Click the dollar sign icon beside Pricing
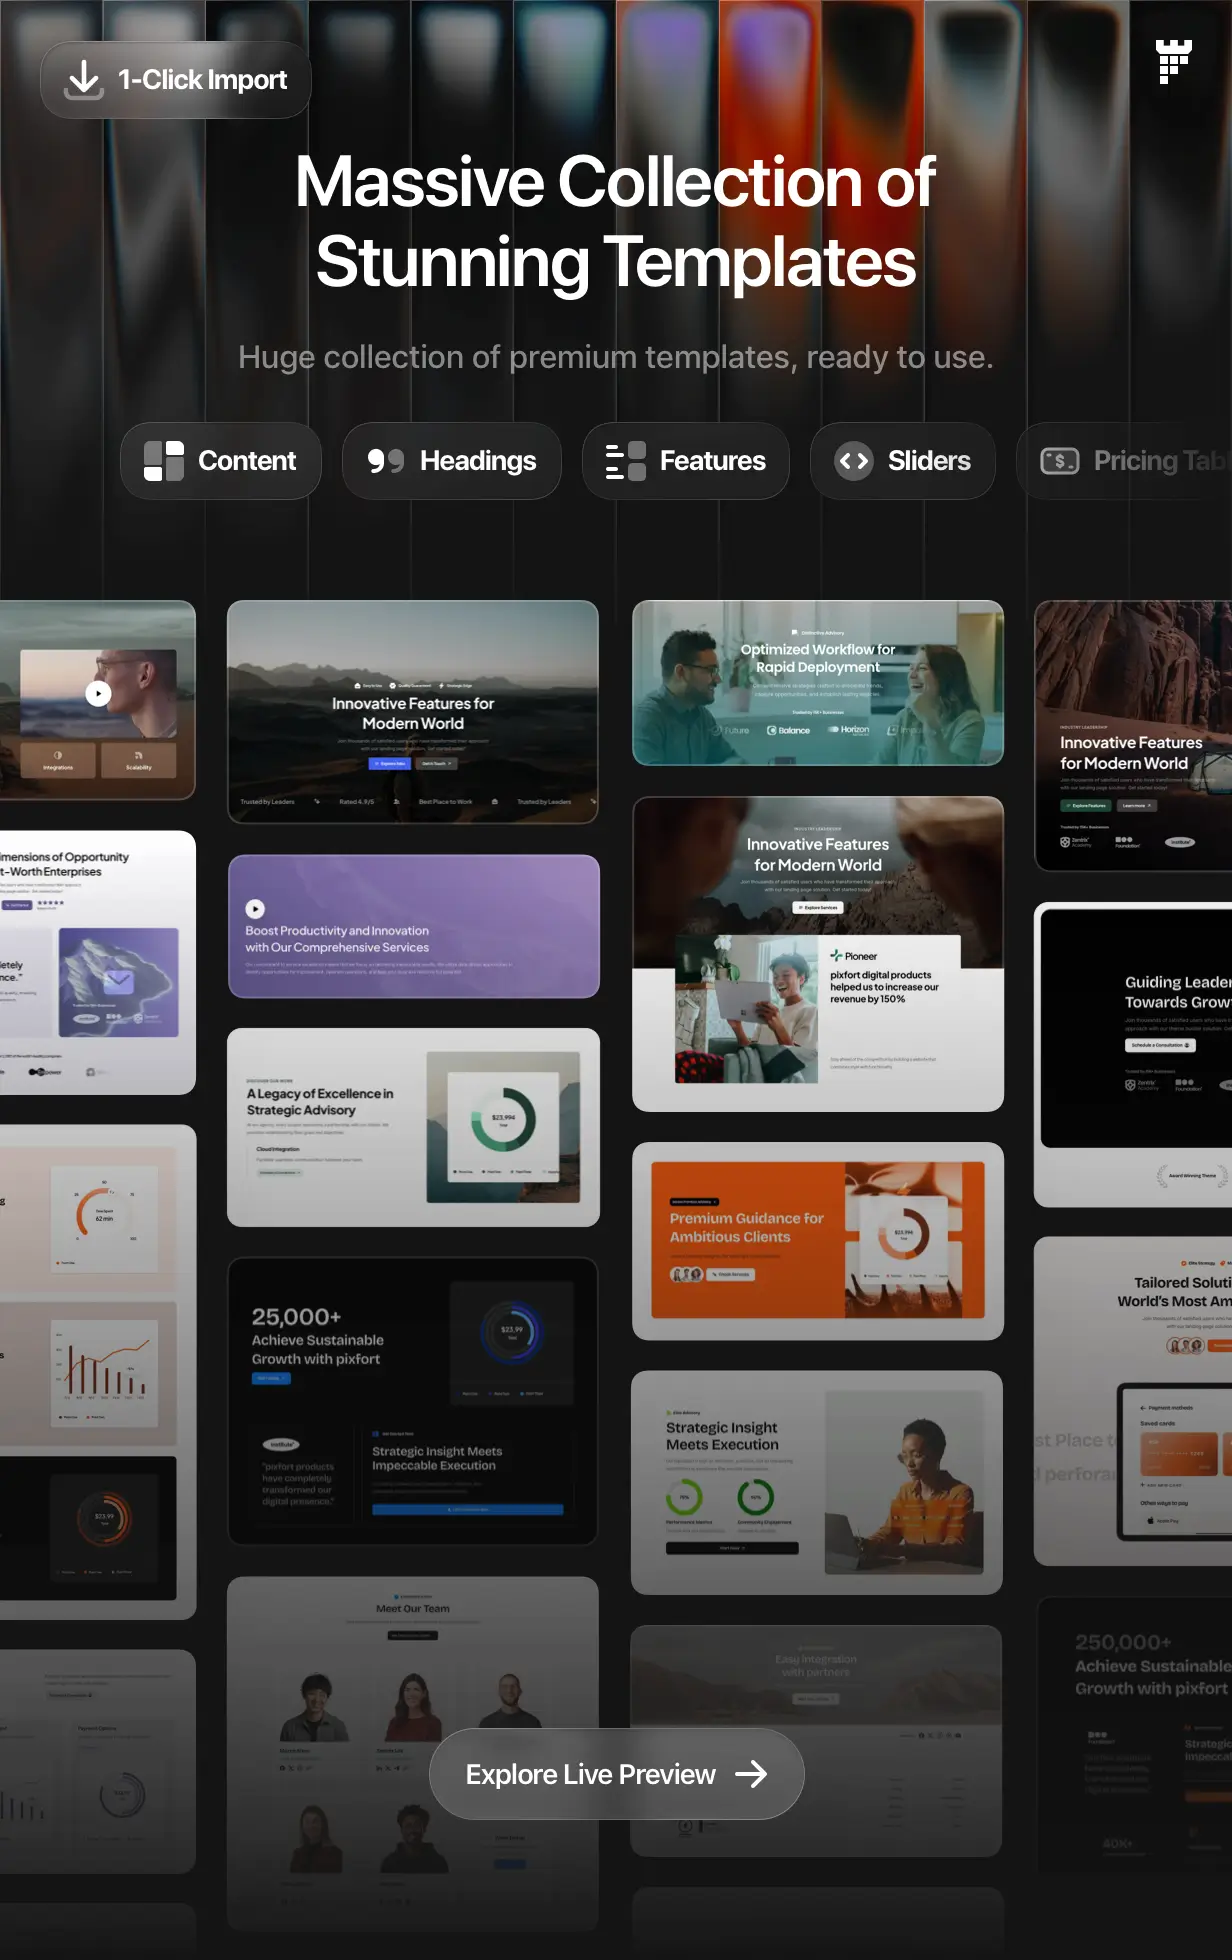This screenshot has width=1232, height=1960. [x=1060, y=461]
